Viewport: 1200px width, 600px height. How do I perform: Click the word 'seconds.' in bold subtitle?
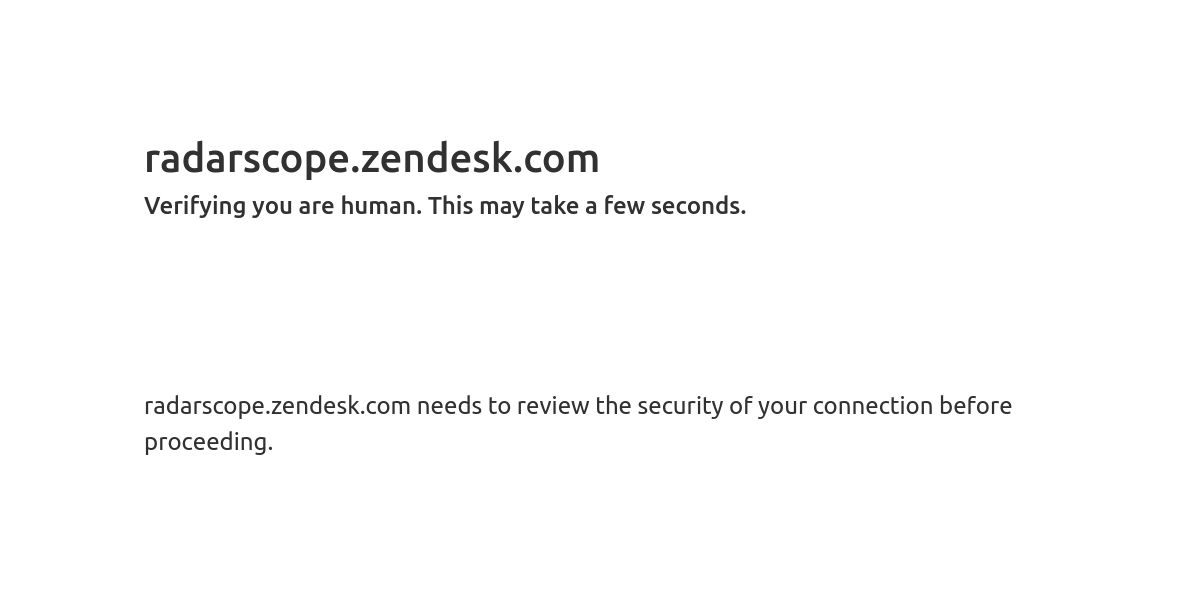click(x=698, y=206)
